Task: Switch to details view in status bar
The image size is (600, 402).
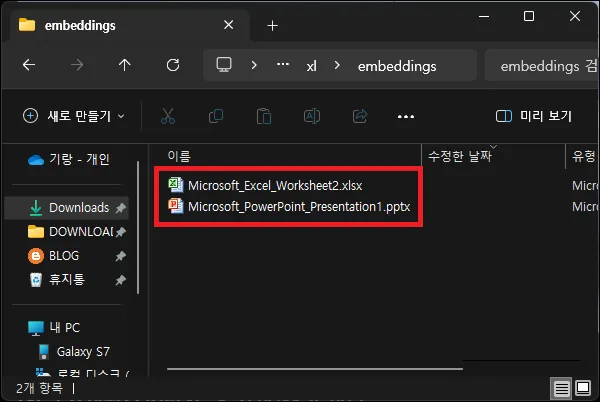Action: pos(561,389)
